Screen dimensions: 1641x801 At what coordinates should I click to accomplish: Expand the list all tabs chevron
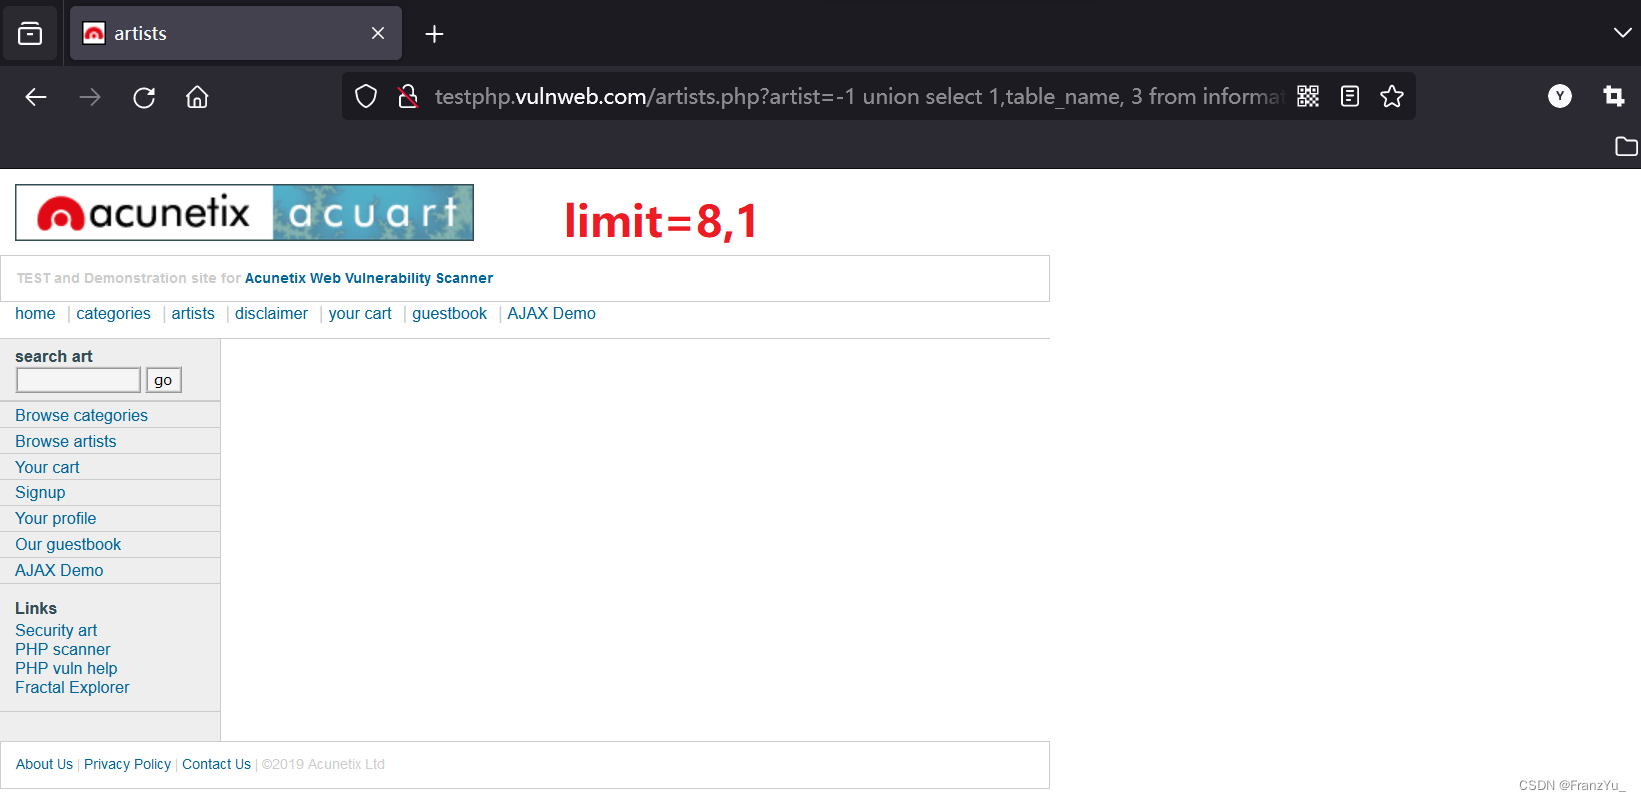(1622, 33)
